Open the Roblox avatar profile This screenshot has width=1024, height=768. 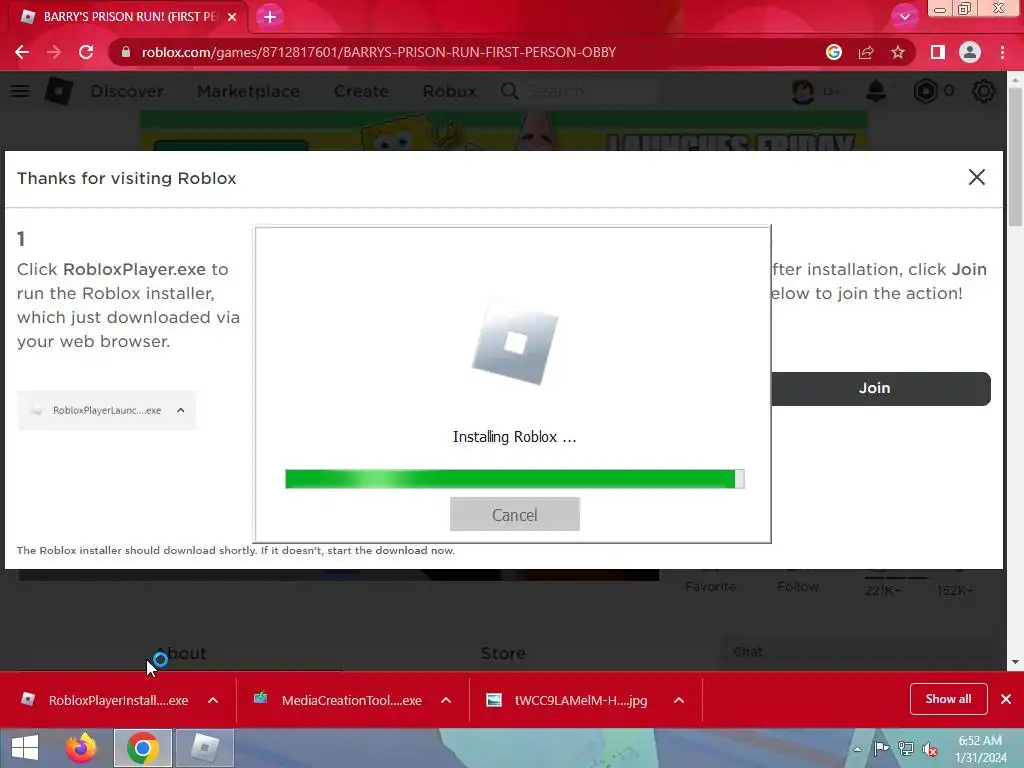pos(803,91)
